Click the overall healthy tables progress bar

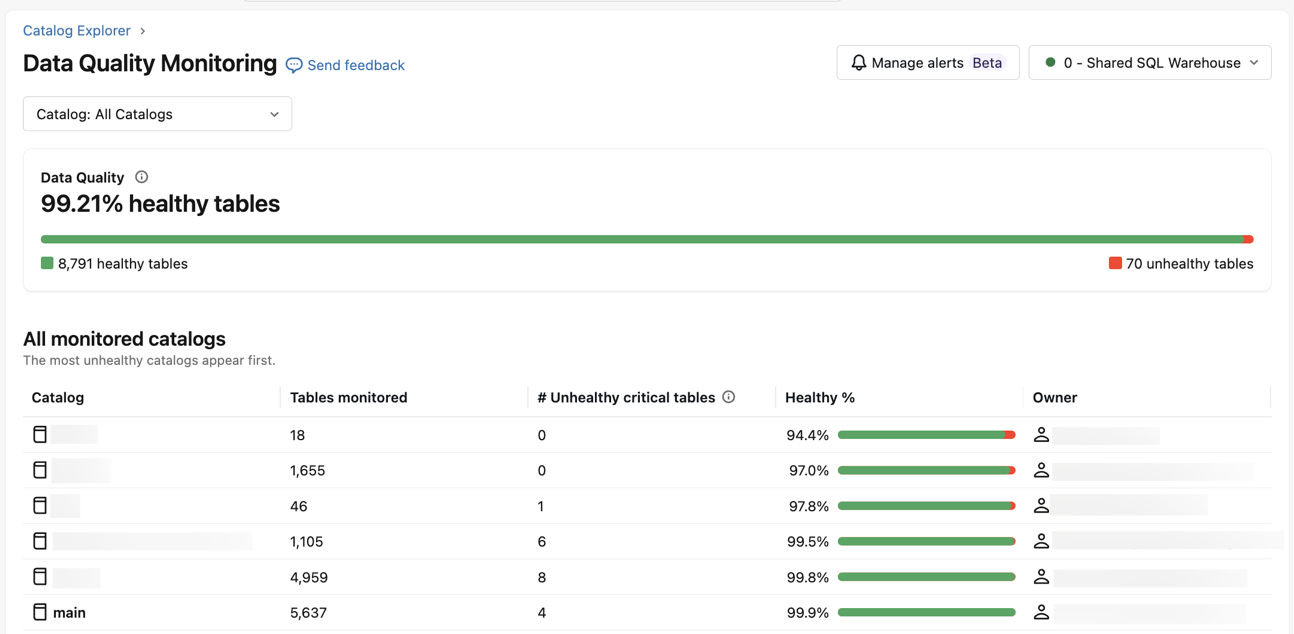click(647, 239)
